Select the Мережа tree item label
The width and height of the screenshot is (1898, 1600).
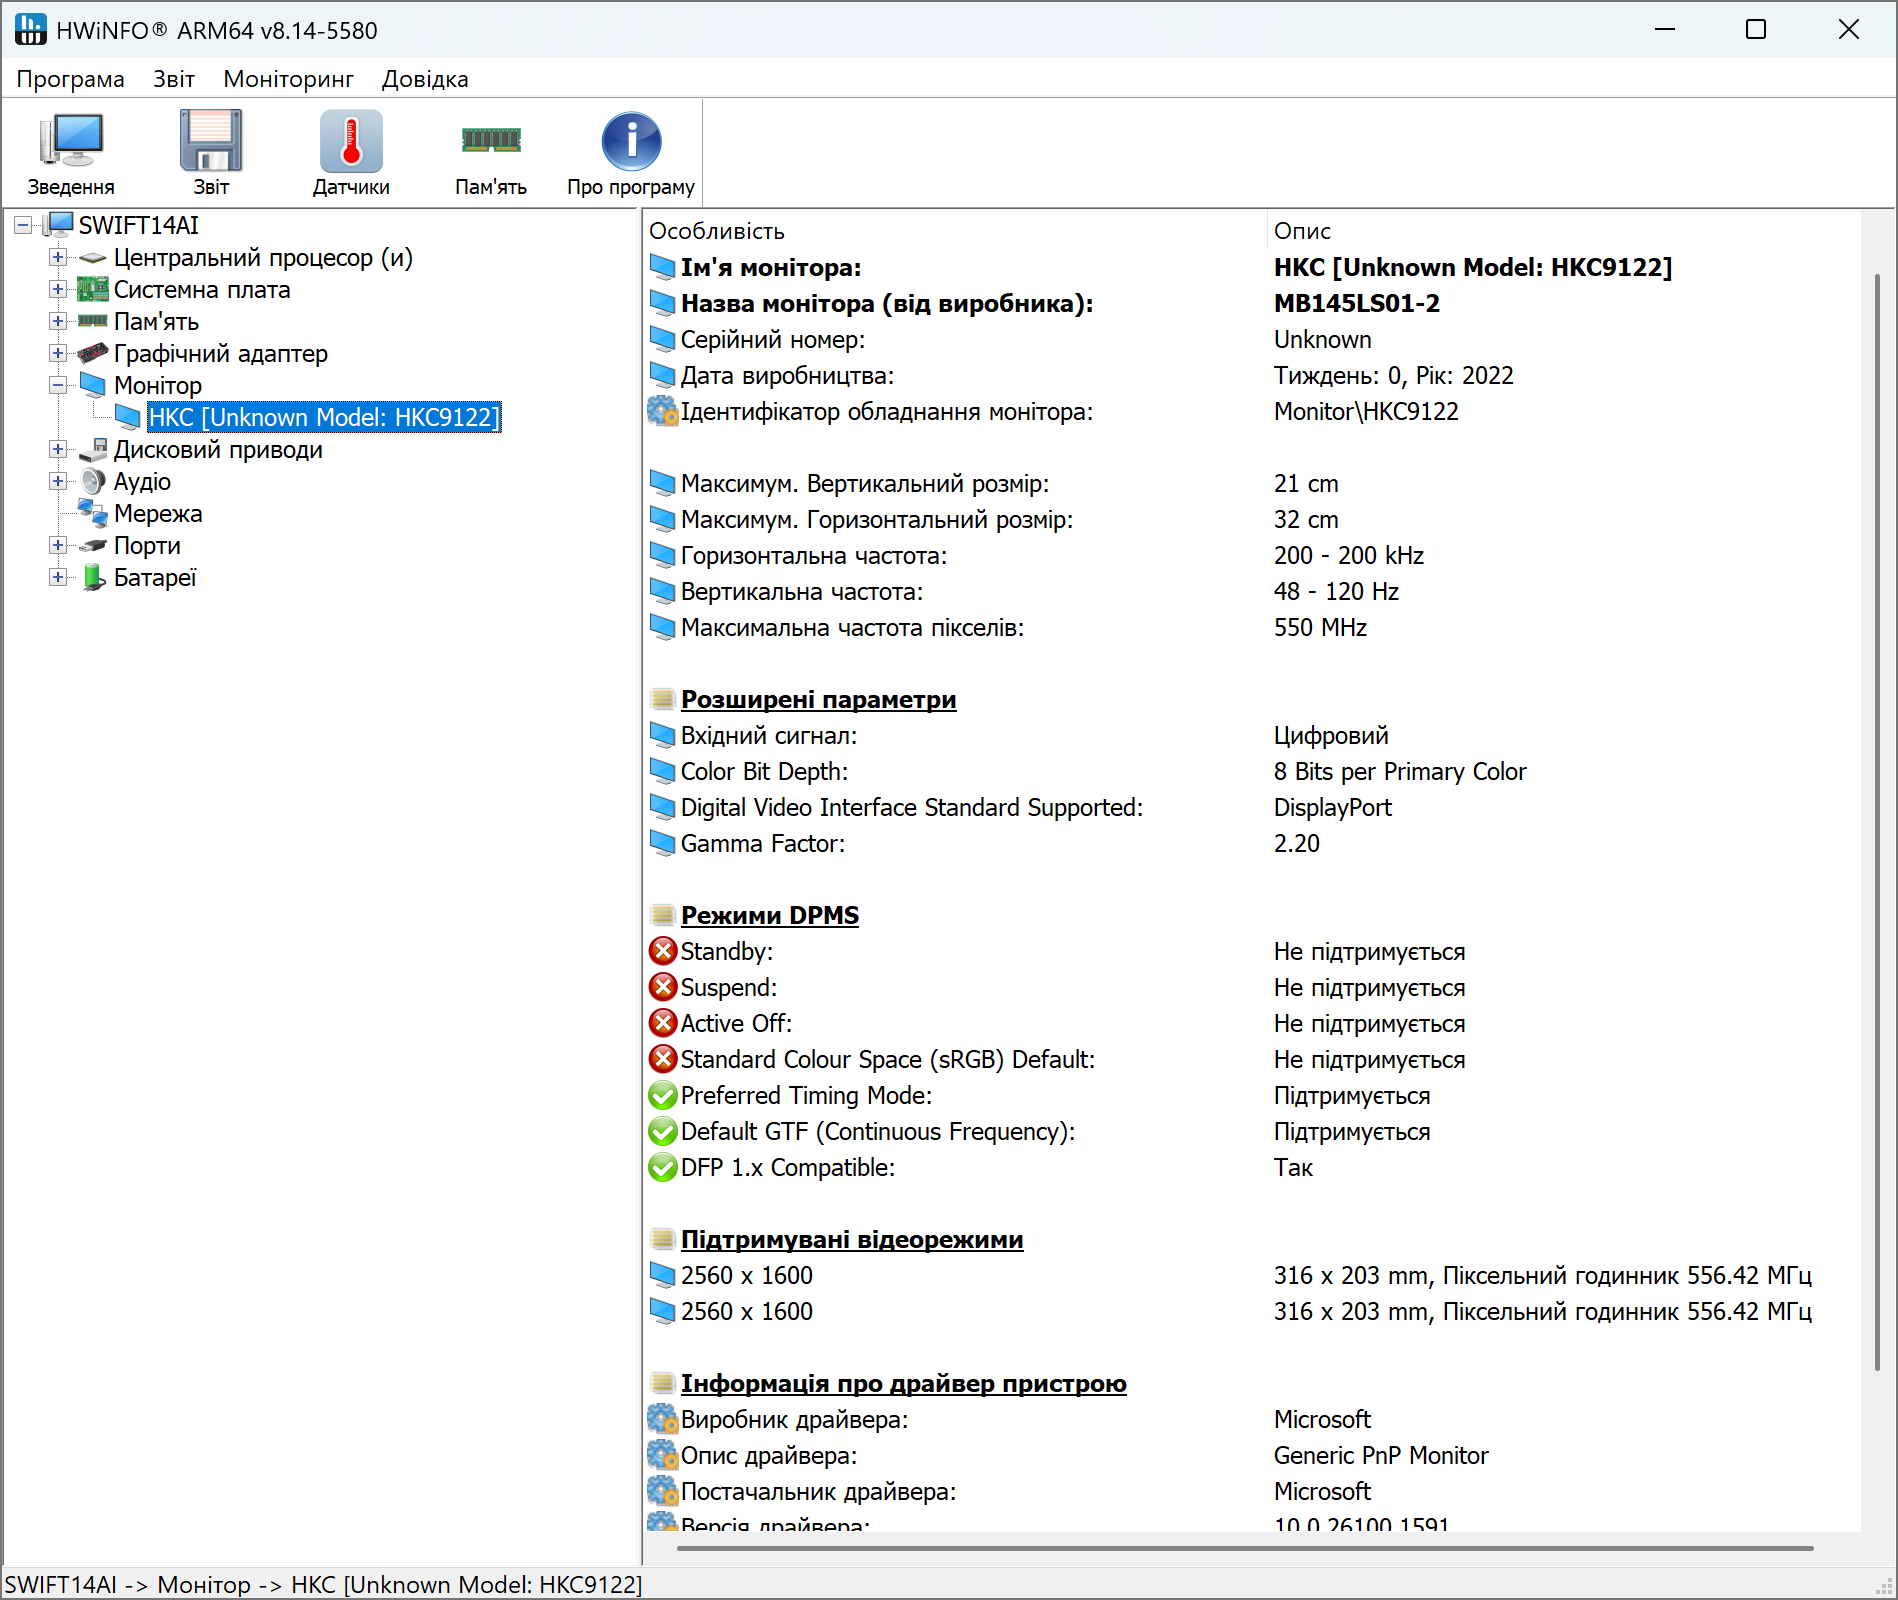158,514
